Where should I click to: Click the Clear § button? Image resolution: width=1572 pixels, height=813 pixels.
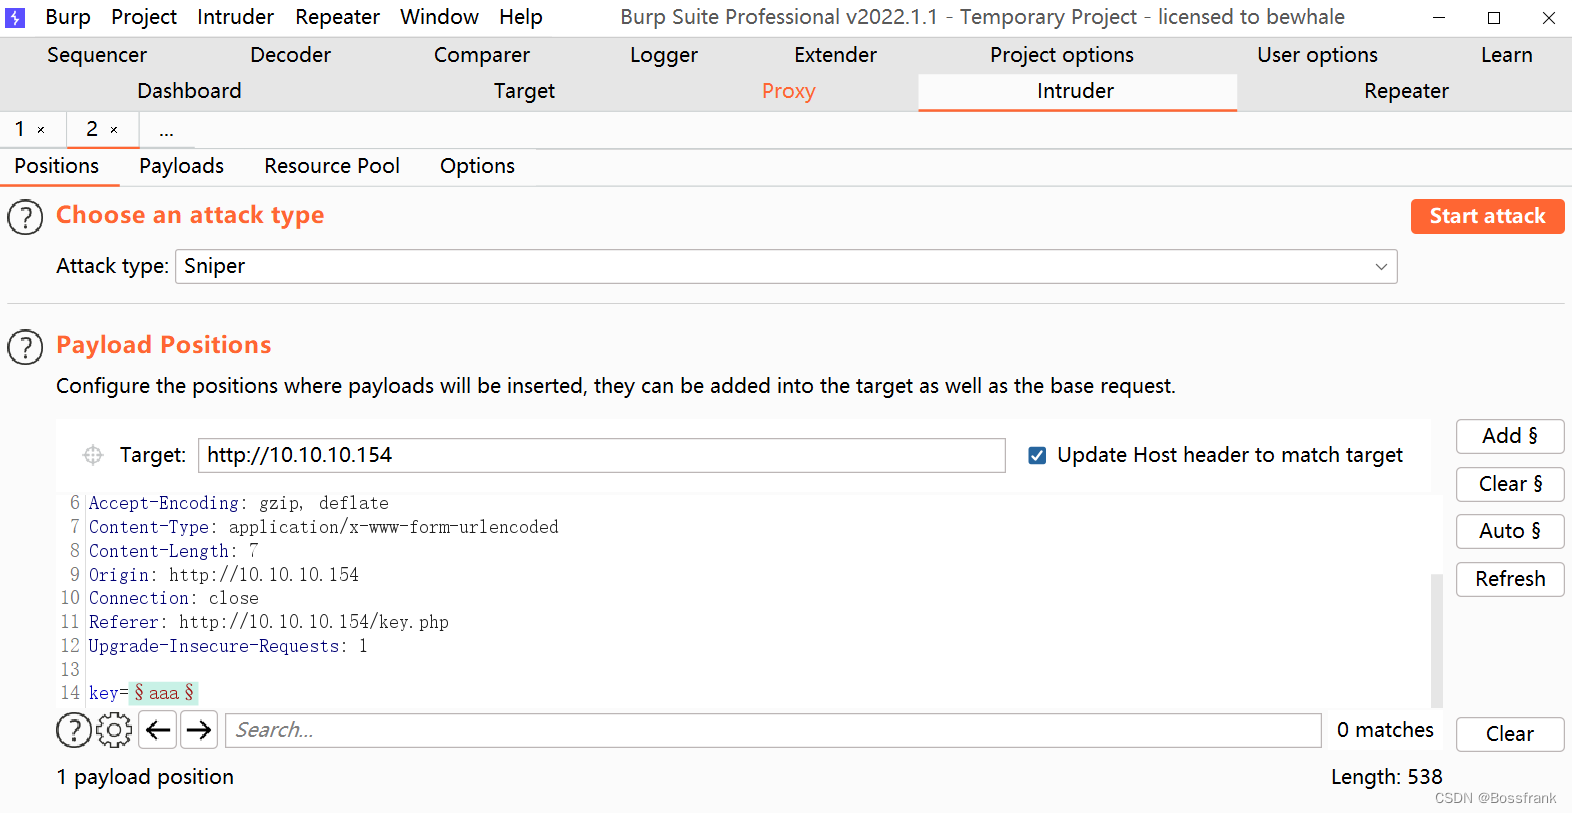click(x=1510, y=484)
